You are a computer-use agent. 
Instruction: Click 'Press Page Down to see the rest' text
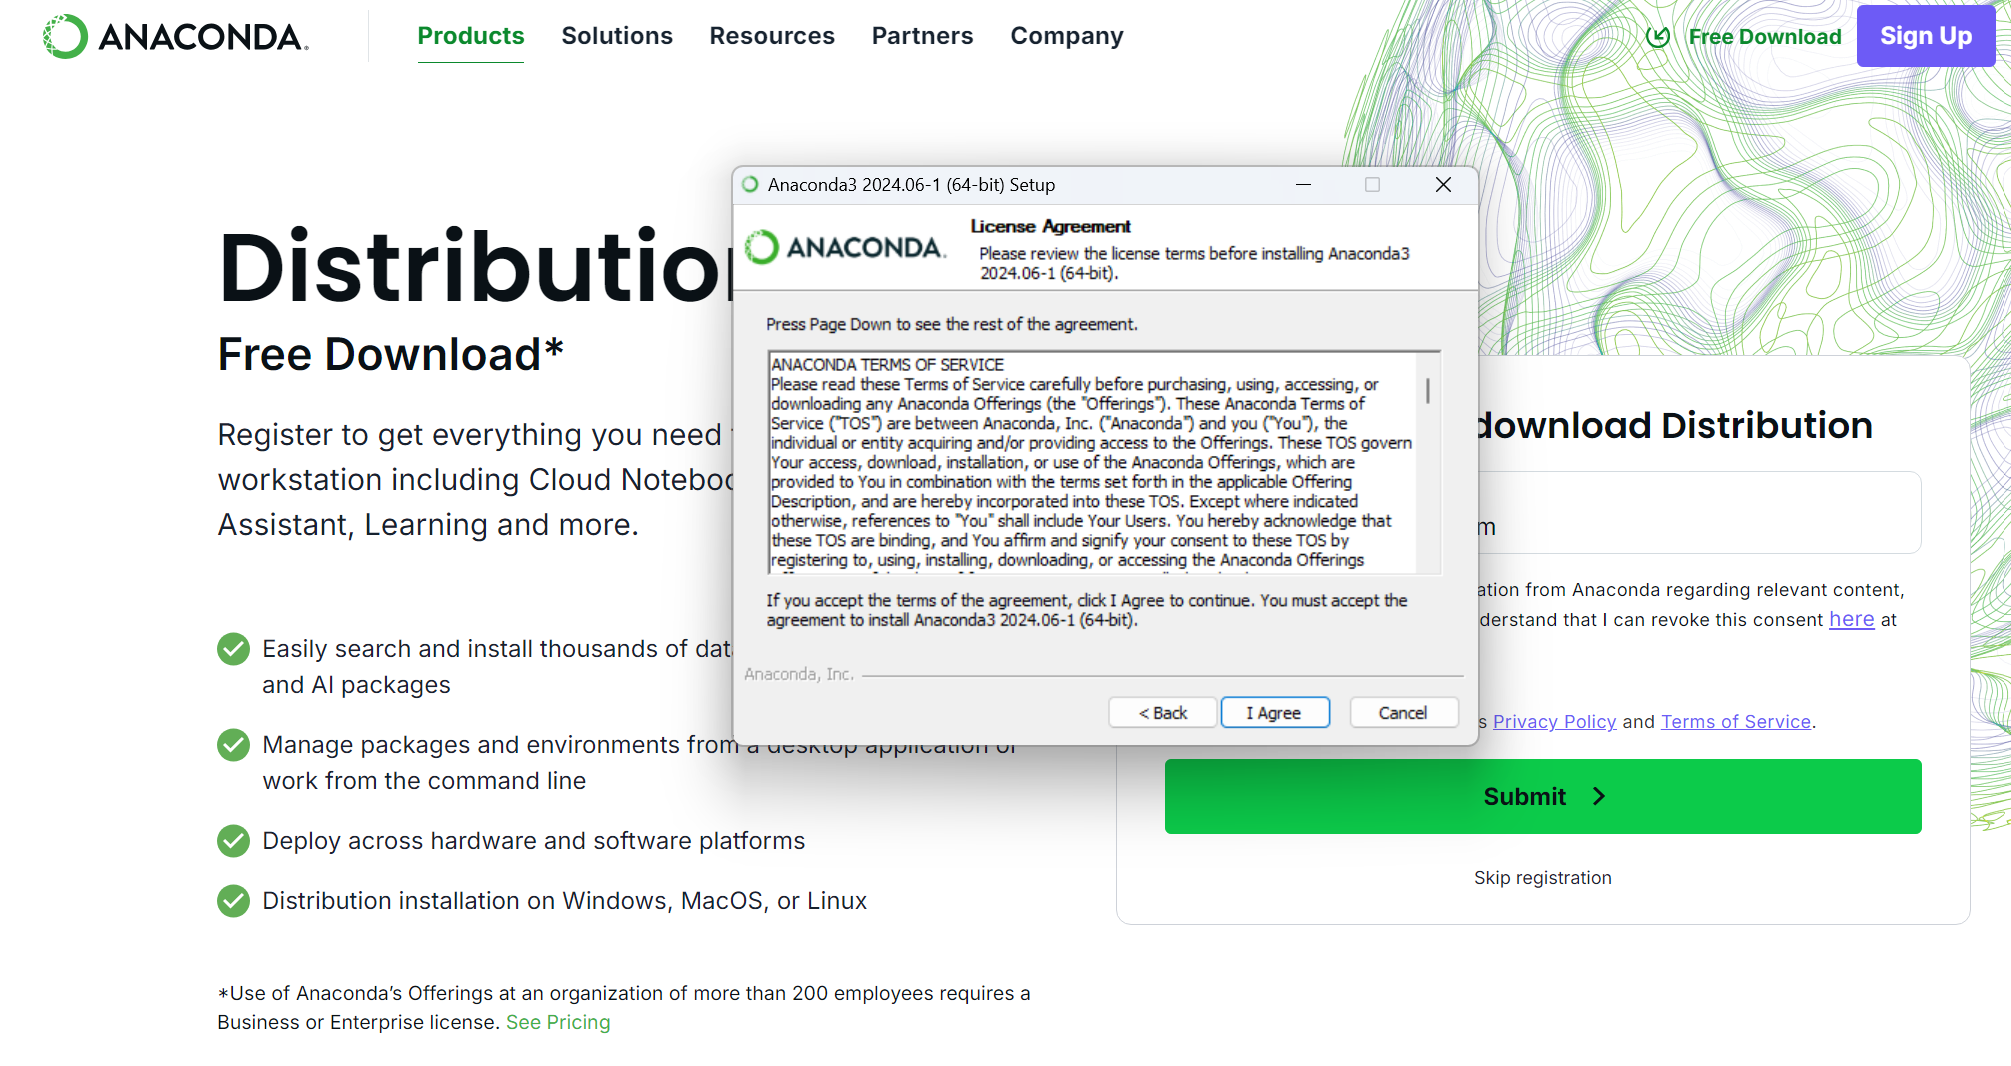coord(951,325)
